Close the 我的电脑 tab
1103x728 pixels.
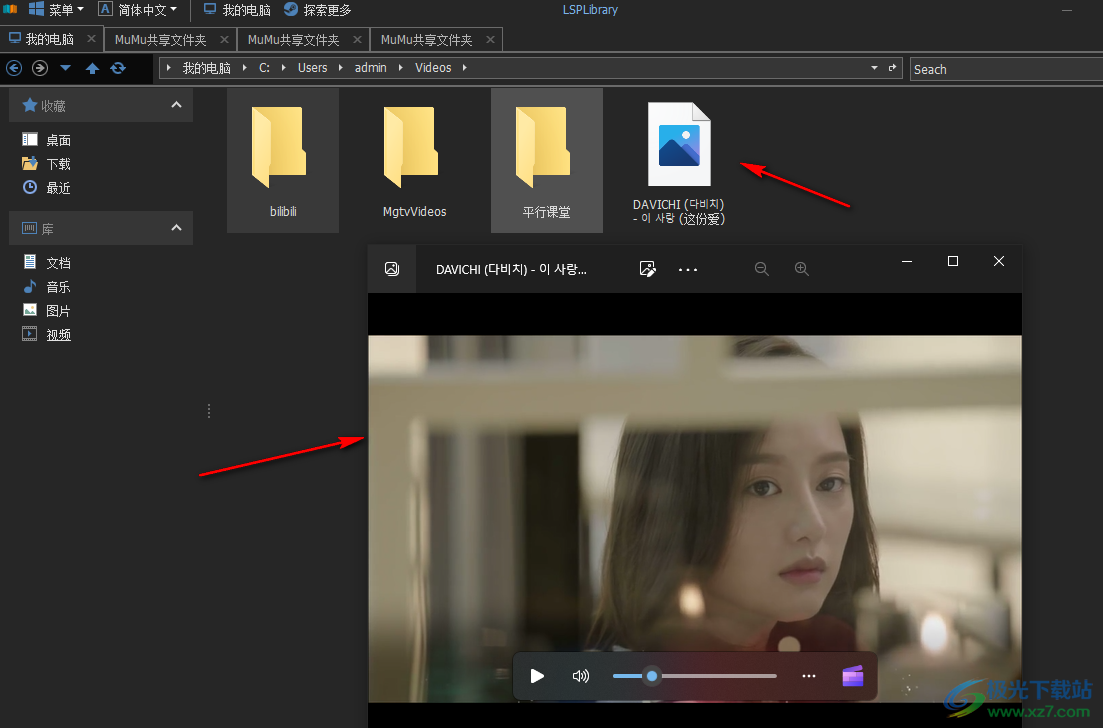point(91,39)
